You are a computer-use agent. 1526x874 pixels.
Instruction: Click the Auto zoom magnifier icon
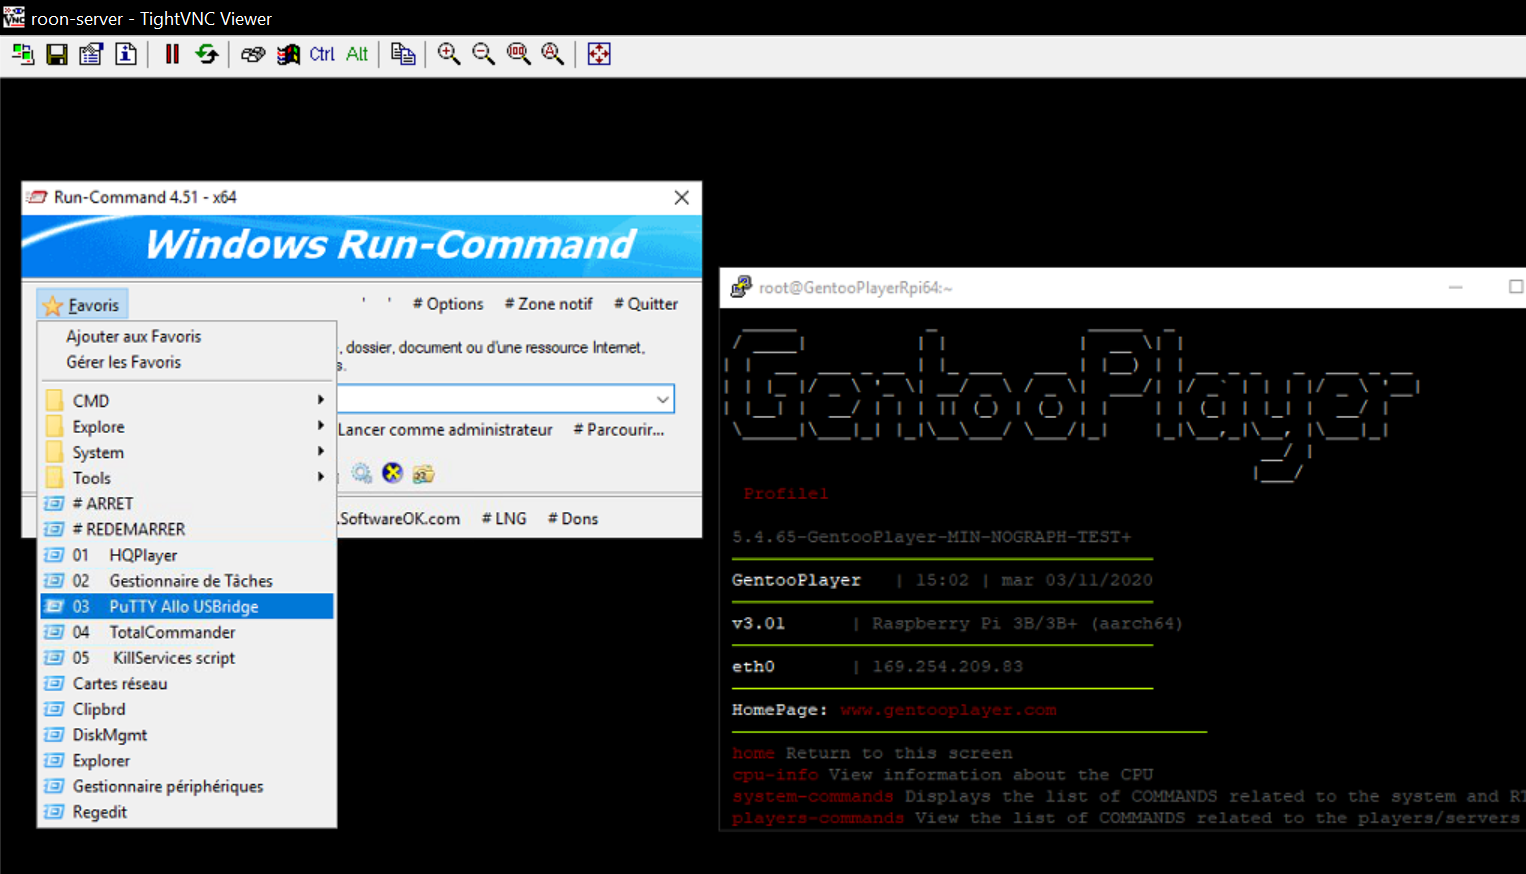[x=553, y=54]
